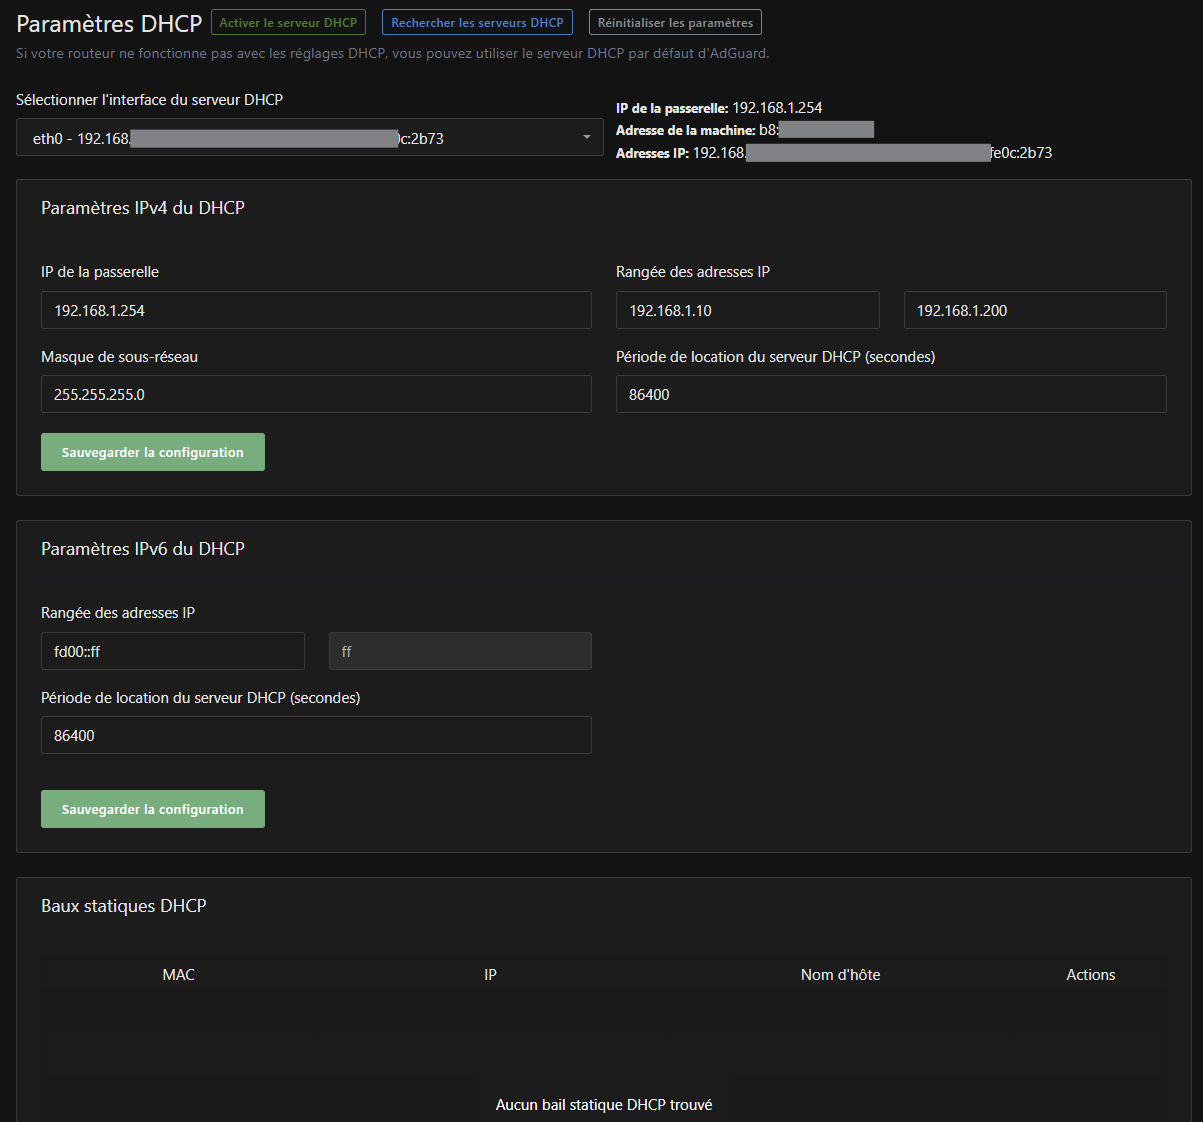Click the Nom d'hôte column header

[840, 974]
